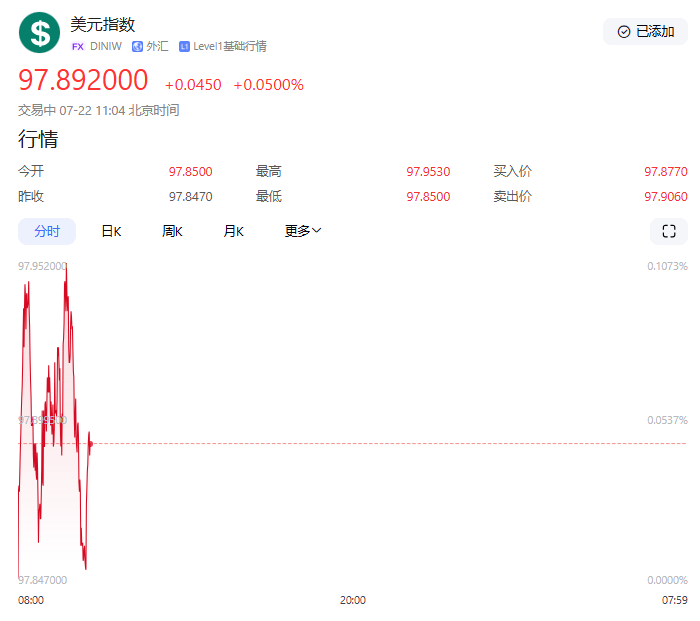Image resolution: width=700 pixels, height=621 pixels.
Task: Toggle the 已添加 watchlist button
Action: tap(646, 32)
